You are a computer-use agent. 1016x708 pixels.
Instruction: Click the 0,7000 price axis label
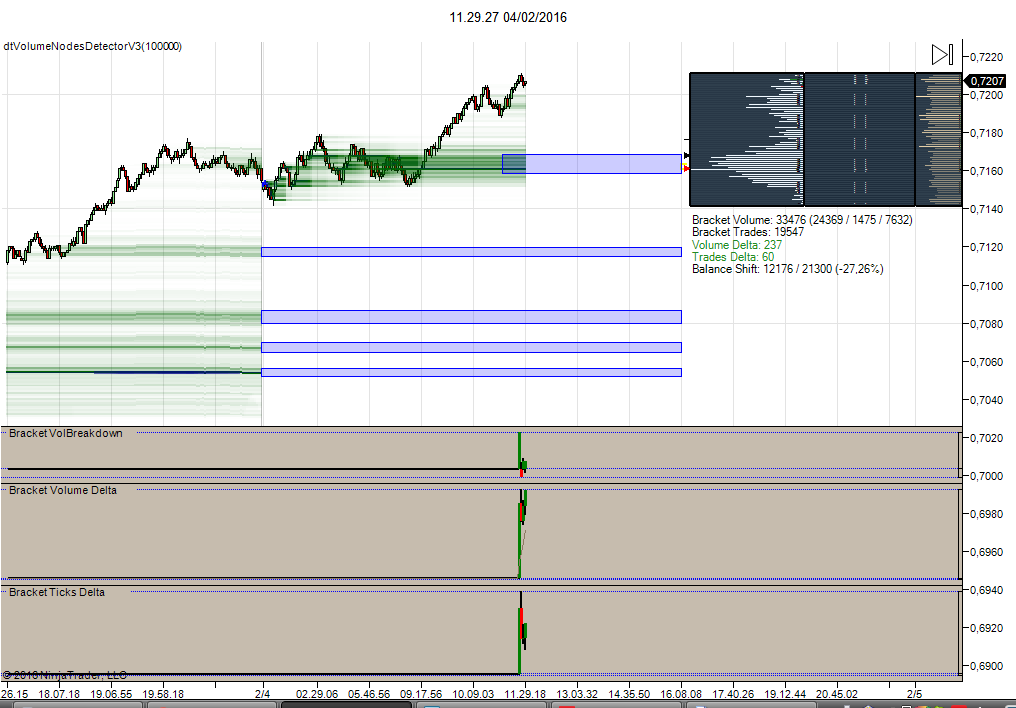pyautogui.click(x=986, y=475)
